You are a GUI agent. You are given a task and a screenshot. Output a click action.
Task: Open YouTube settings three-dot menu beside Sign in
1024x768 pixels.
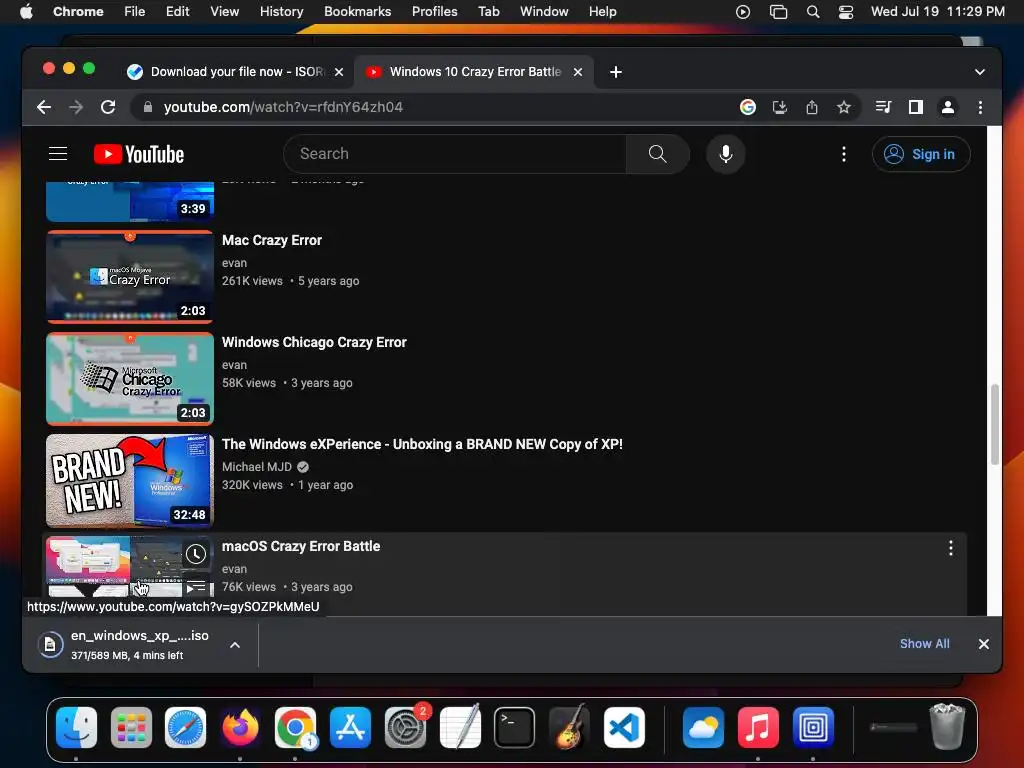(x=844, y=154)
